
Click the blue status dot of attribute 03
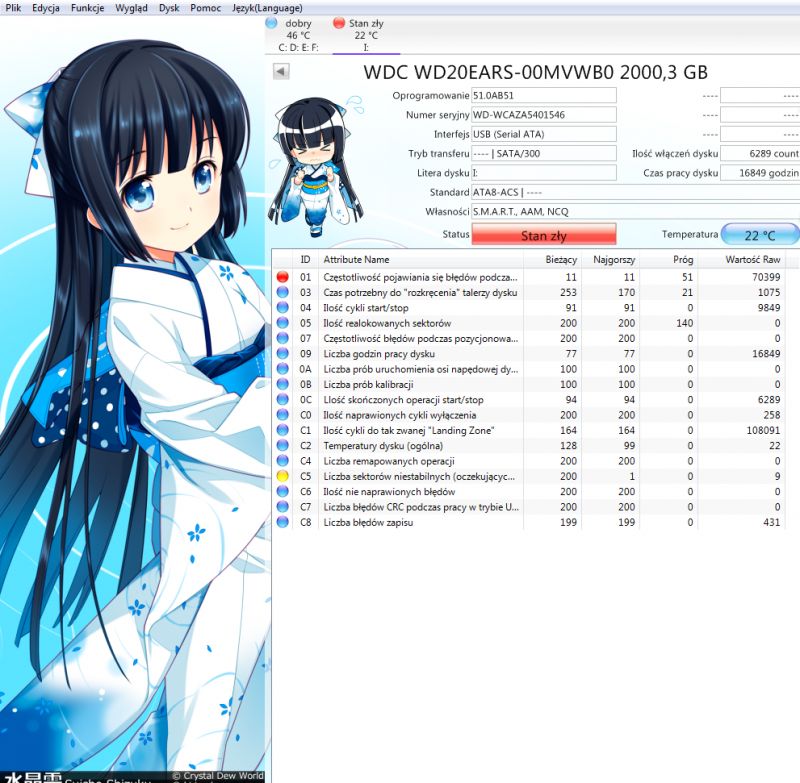click(282, 292)
